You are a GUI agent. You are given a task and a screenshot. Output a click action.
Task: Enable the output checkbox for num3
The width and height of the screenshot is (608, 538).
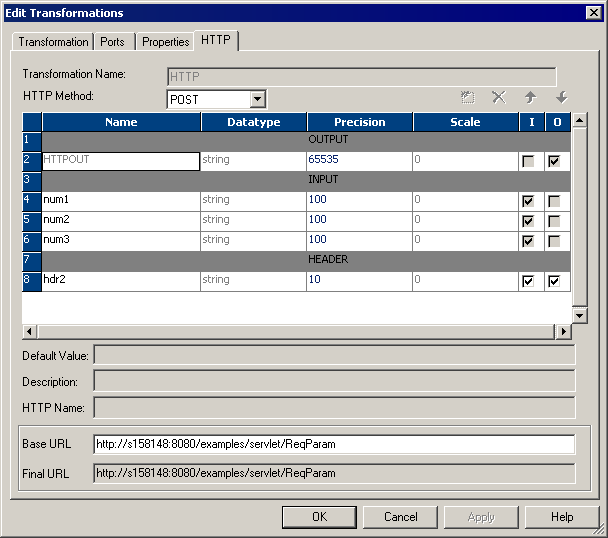(554, 241)
